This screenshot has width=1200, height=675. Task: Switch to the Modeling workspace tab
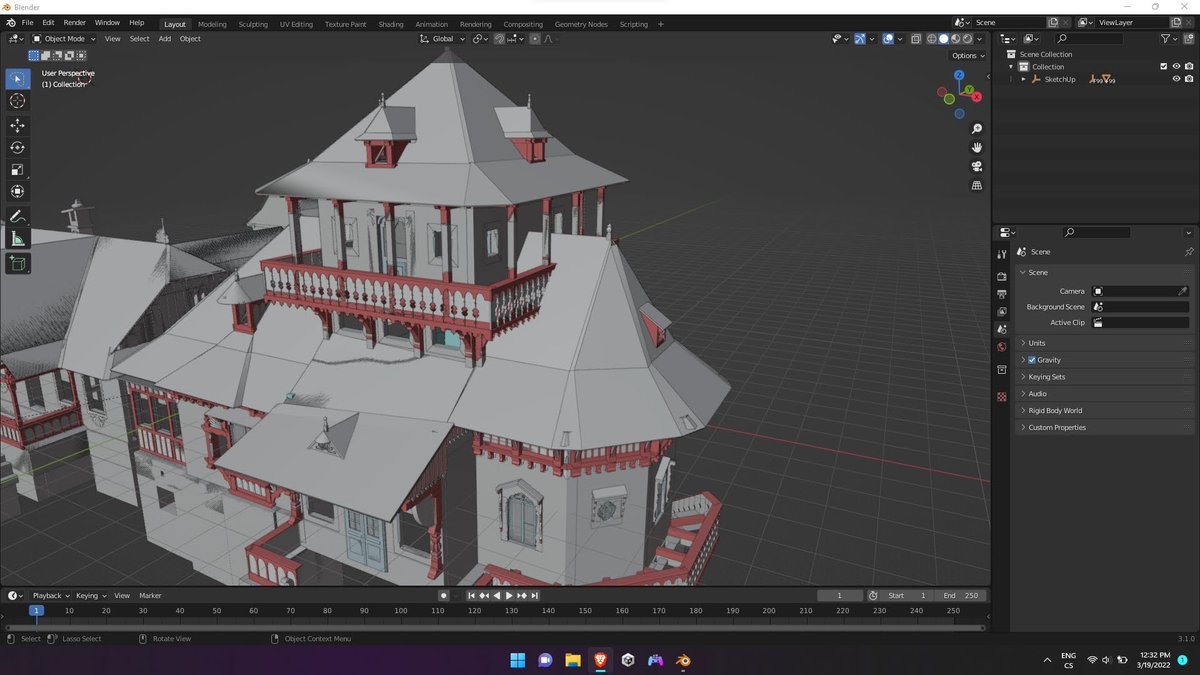[212, 24]
